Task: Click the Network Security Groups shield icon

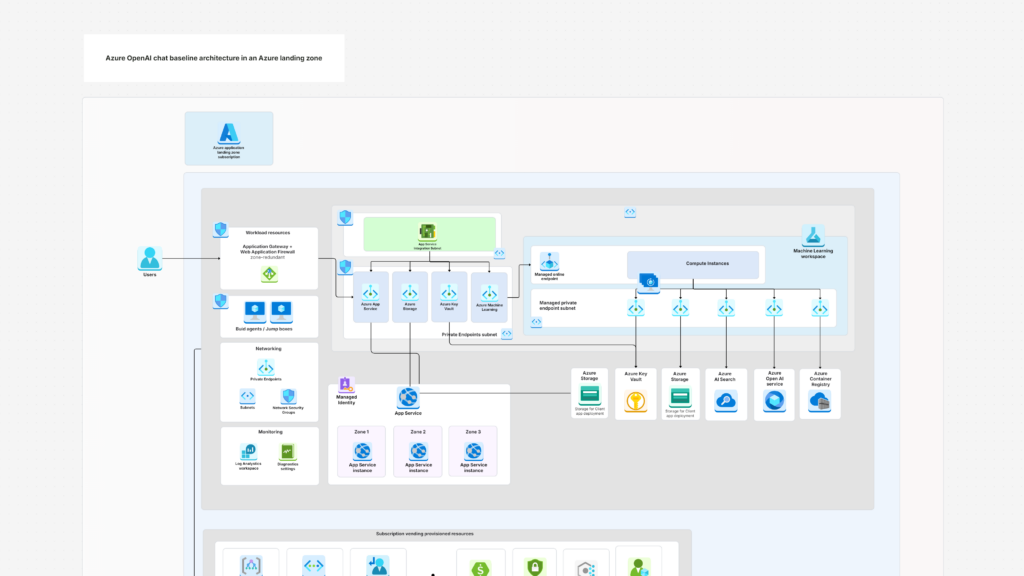Action: coord(288,397)
